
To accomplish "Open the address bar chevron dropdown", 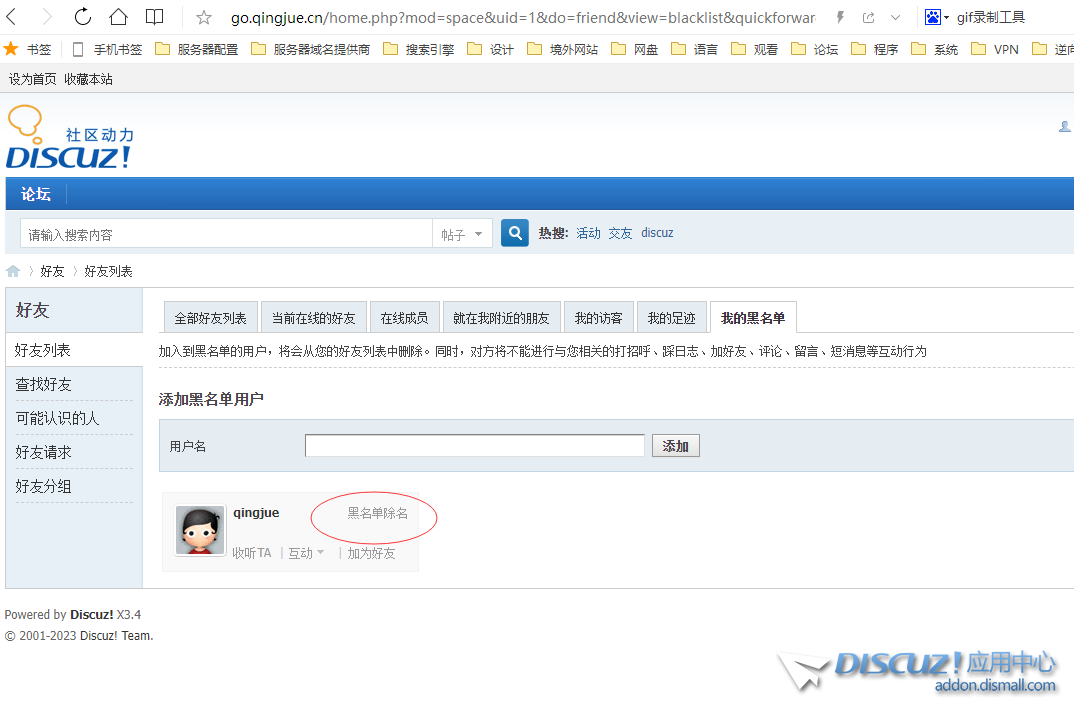I will point(895,17).
